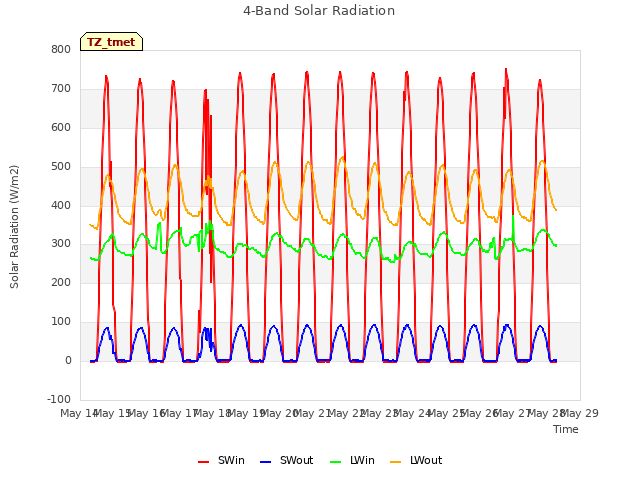Click the red SWin legend color marker

[203, 462]
